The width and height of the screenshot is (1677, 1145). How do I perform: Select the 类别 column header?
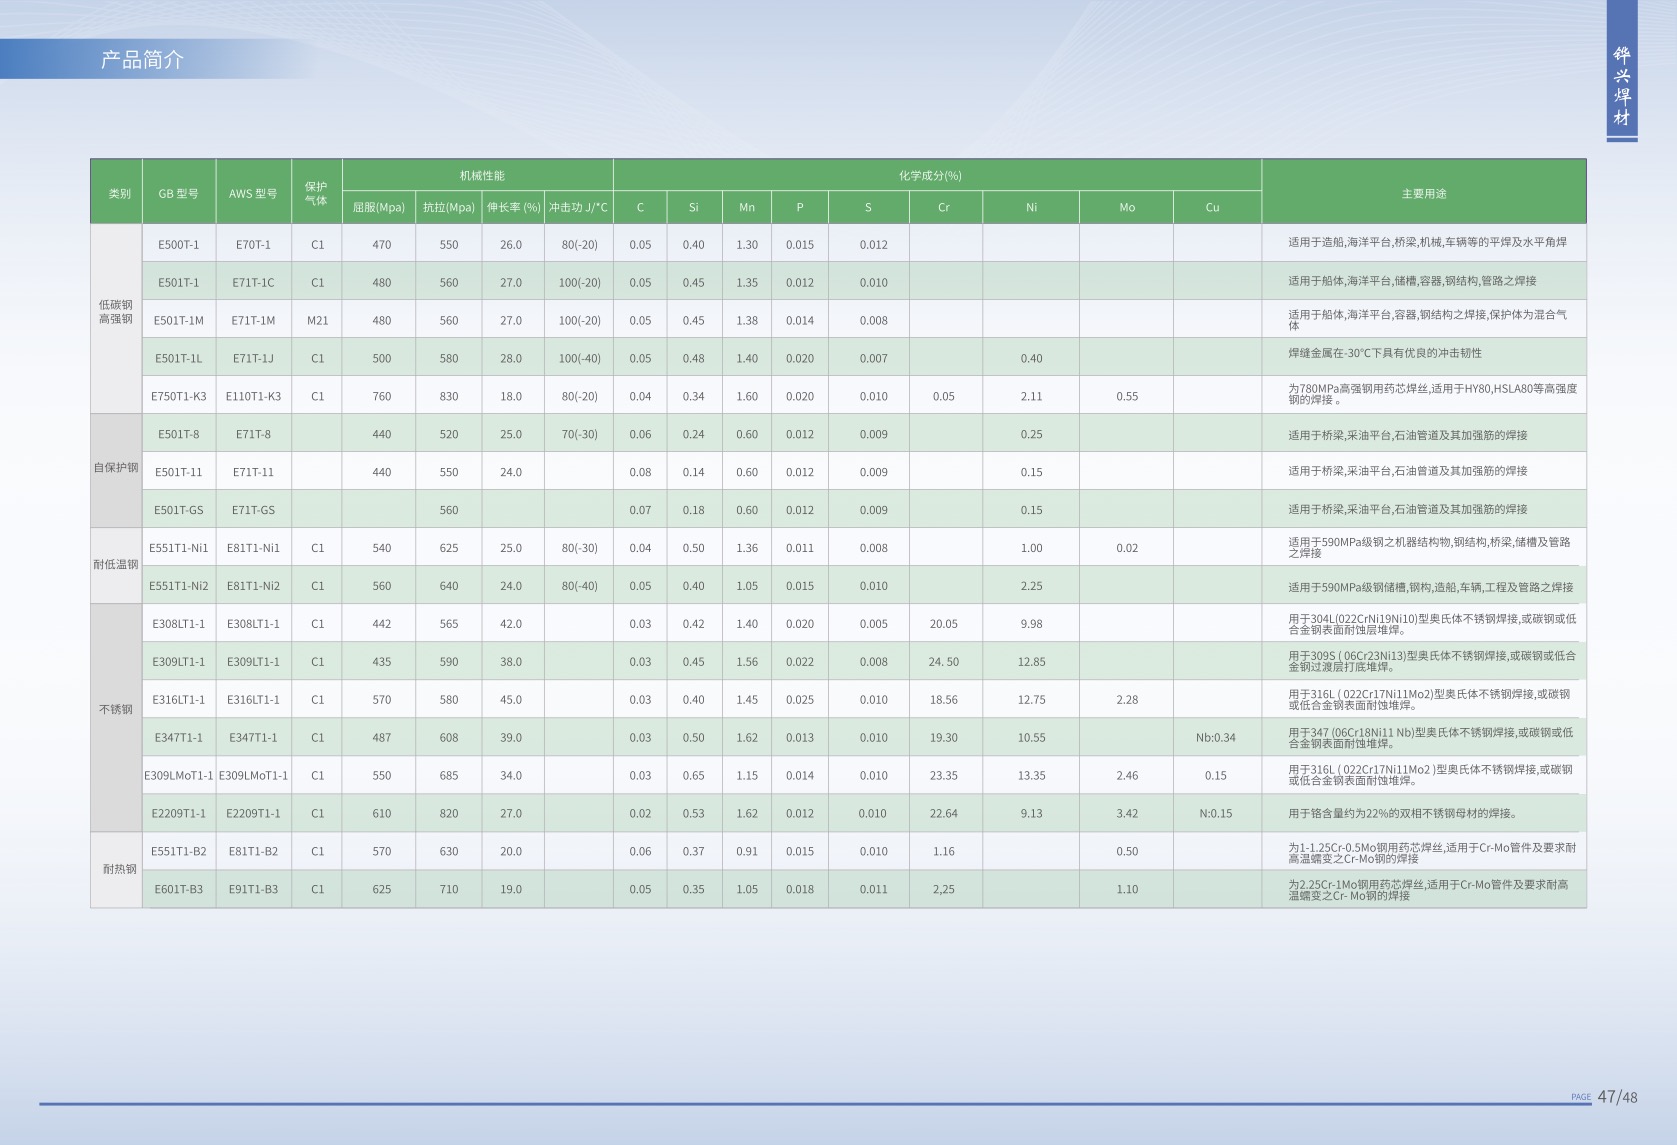[x=119, y=193]
